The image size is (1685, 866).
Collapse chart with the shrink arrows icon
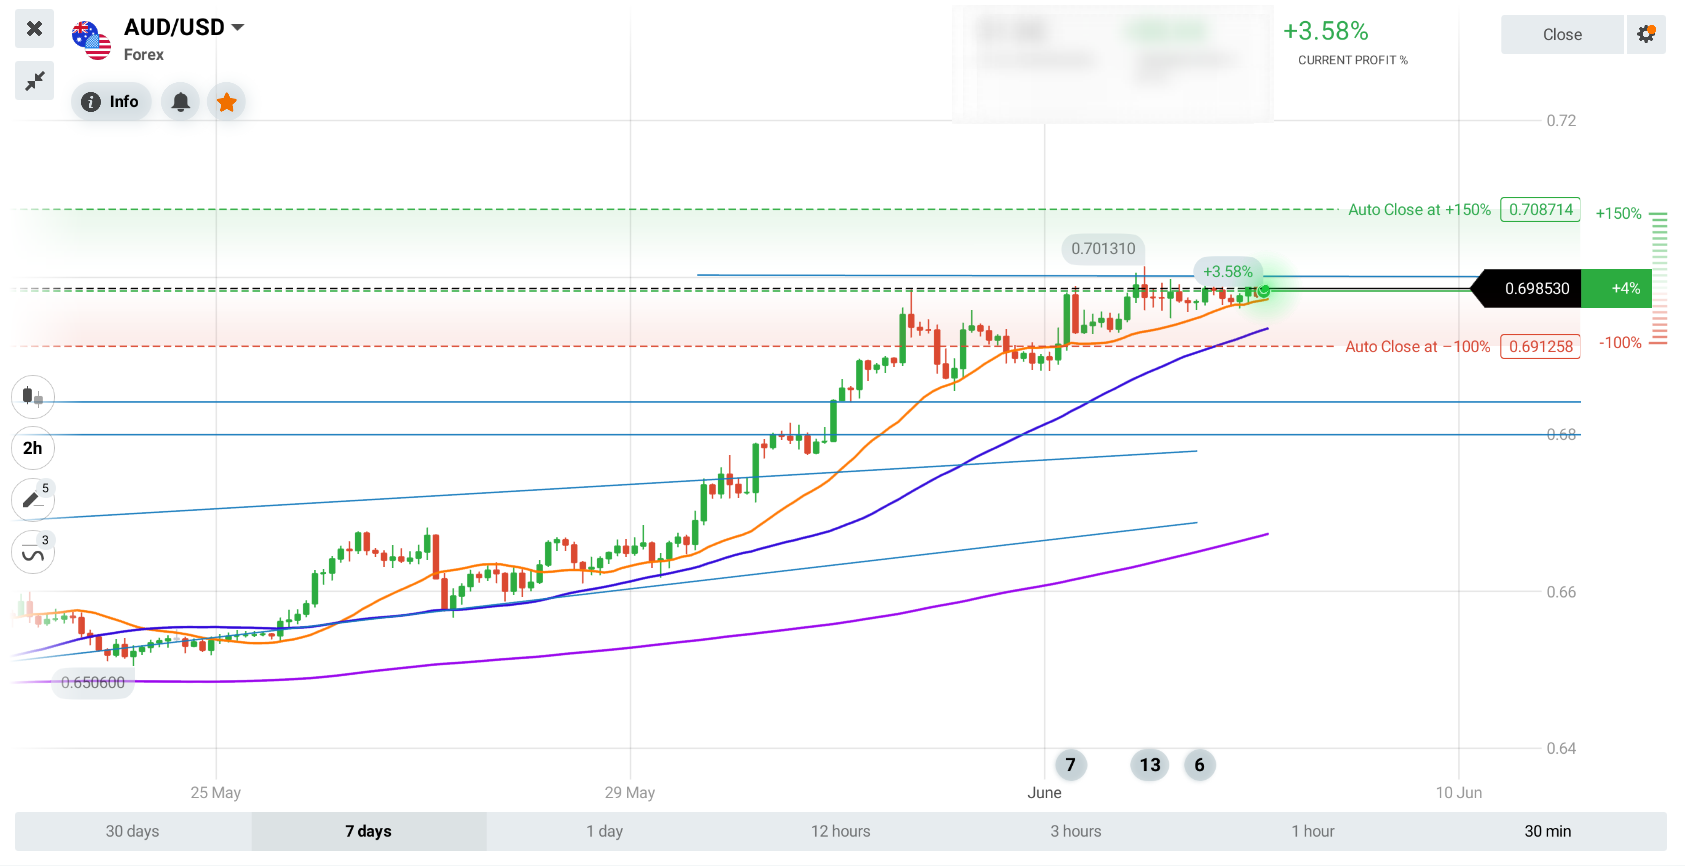click(34, 81)
